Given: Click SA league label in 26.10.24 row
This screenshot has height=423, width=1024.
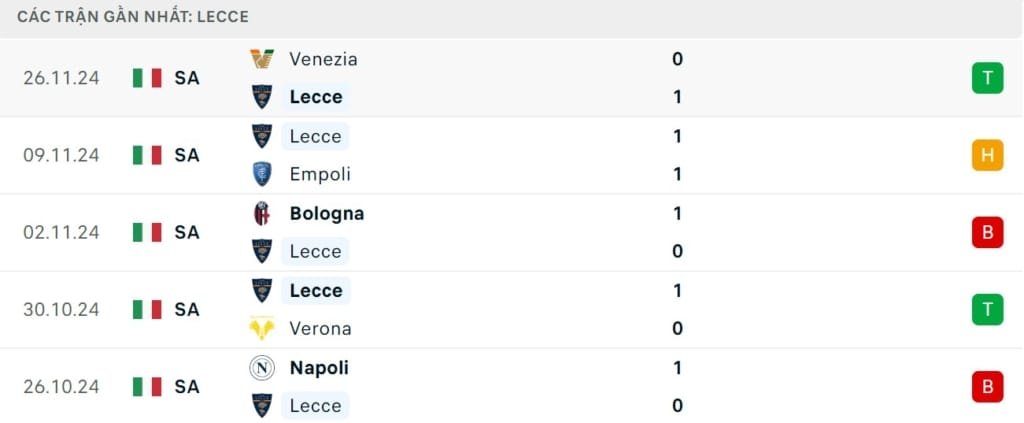Looking at the screenshot, I should [187, 386].
